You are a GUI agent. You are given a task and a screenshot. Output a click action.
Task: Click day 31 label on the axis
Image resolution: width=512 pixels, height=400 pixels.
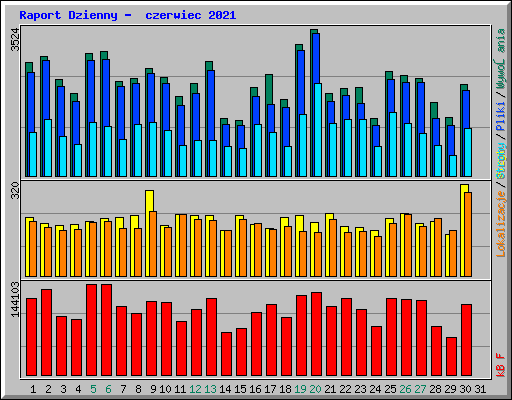click(480, 389)
